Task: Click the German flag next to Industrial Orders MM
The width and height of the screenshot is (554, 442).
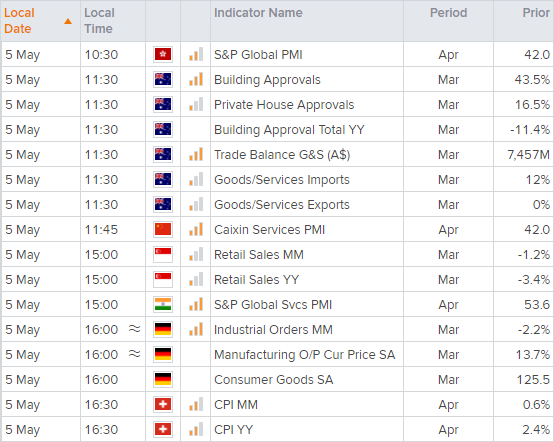Action: 163,329
